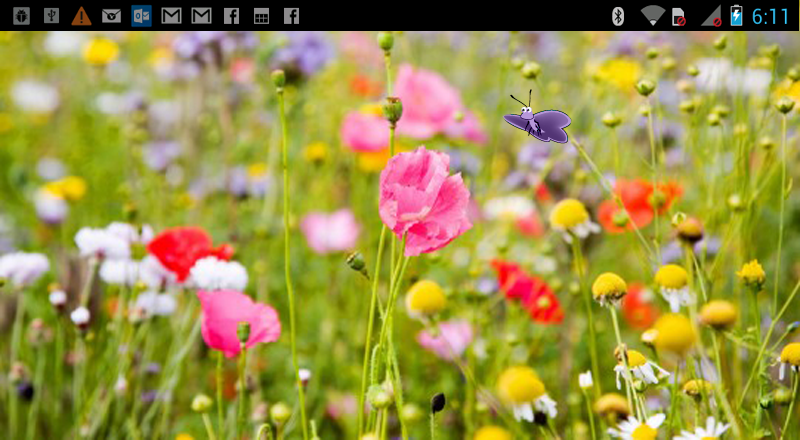
Task: Tap the Android debugging bug notification icon
Action: 21,16
